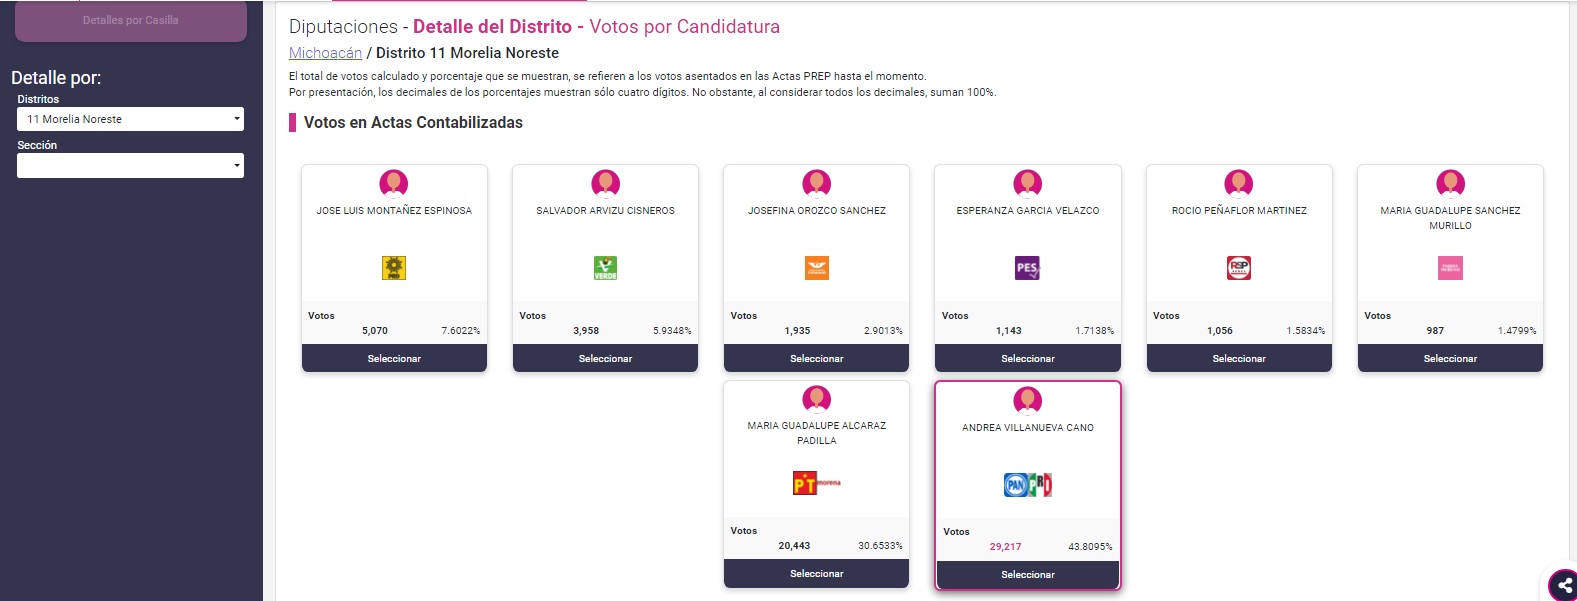Image resolution: width=1577 pixels, height=601 pixels.
Task: Click the PES party logo icon
Action: pyautogui.click(x=1028, y=268)
